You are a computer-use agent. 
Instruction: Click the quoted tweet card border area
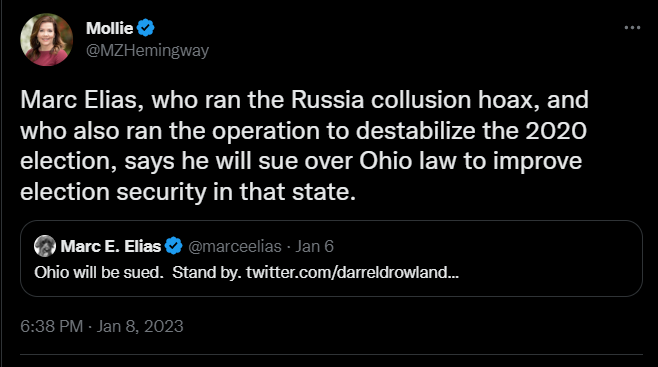331,258
